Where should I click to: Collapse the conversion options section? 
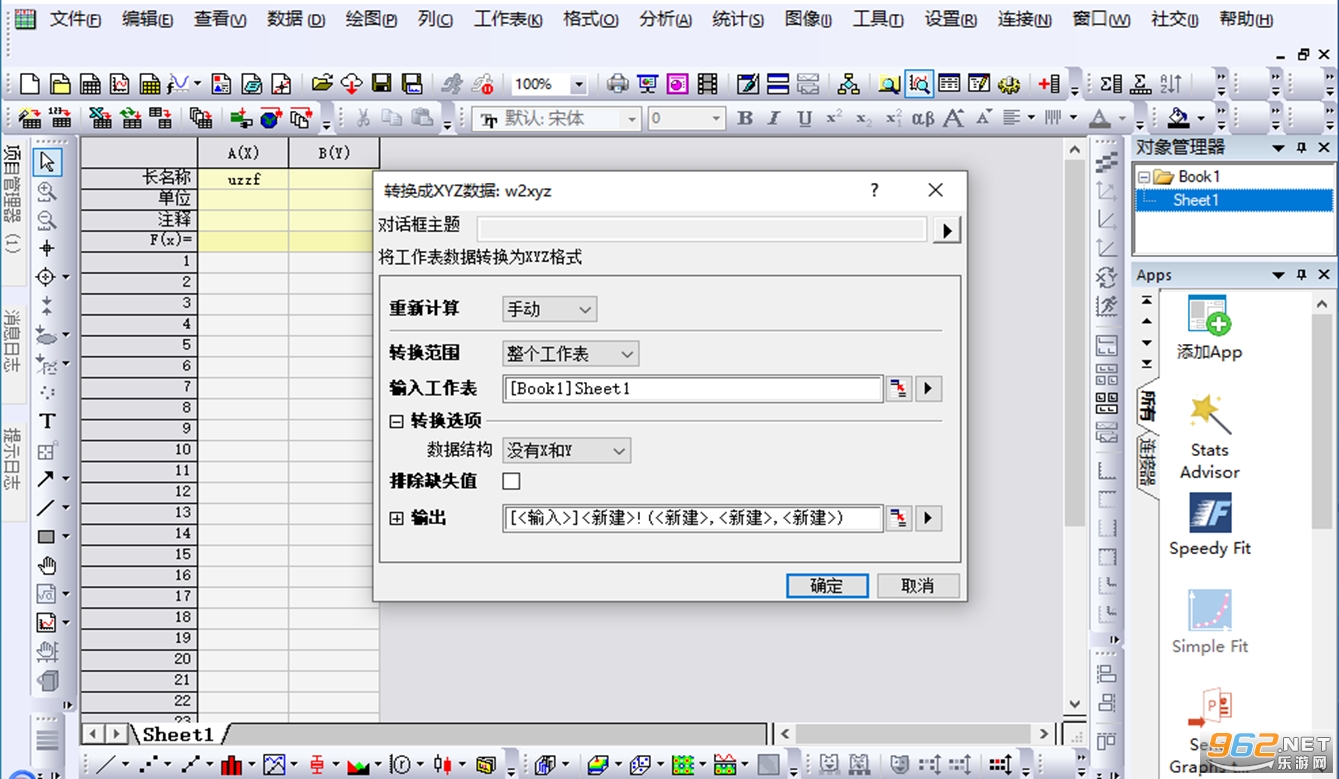[x=396, y=422]
